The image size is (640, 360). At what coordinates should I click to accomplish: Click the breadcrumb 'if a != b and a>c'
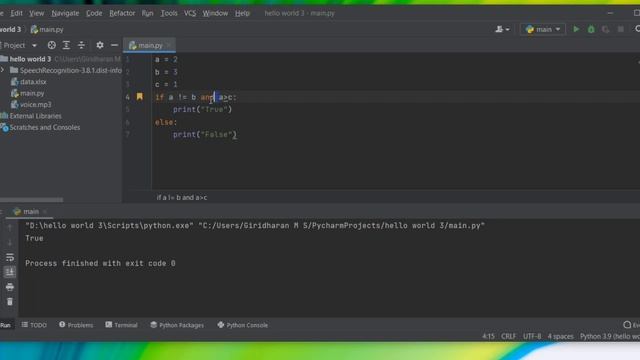click(x=182, y=198)
